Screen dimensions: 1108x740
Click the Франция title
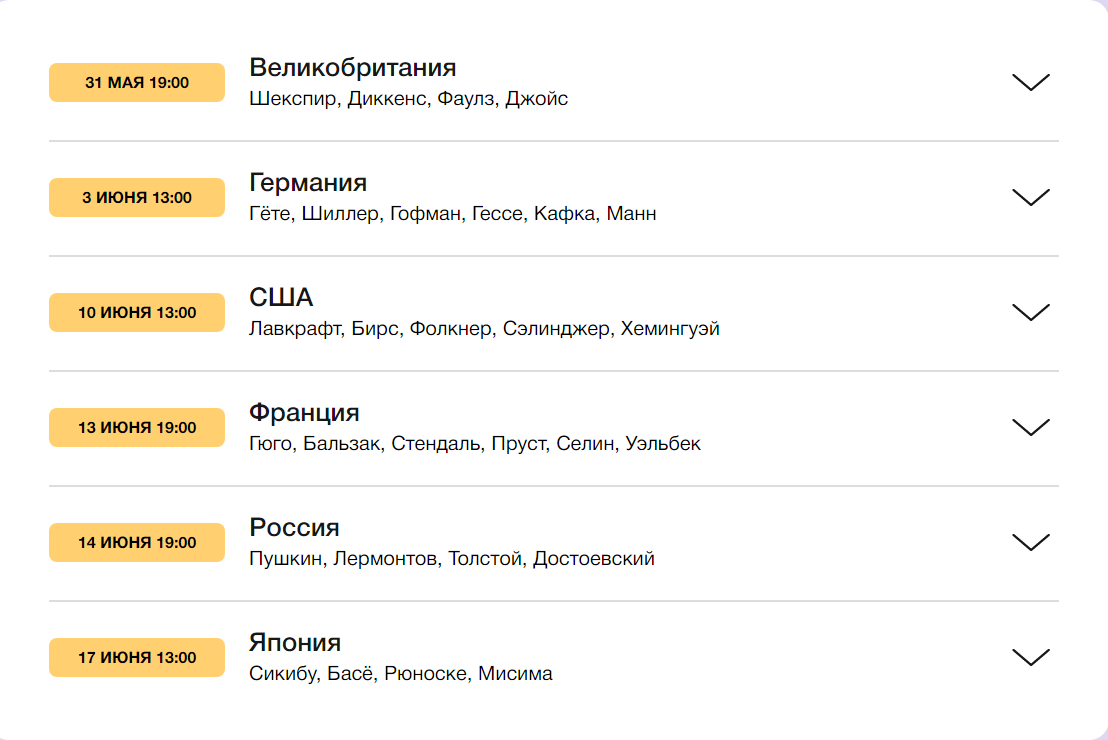pyautogui.click(x=304, y=413)
